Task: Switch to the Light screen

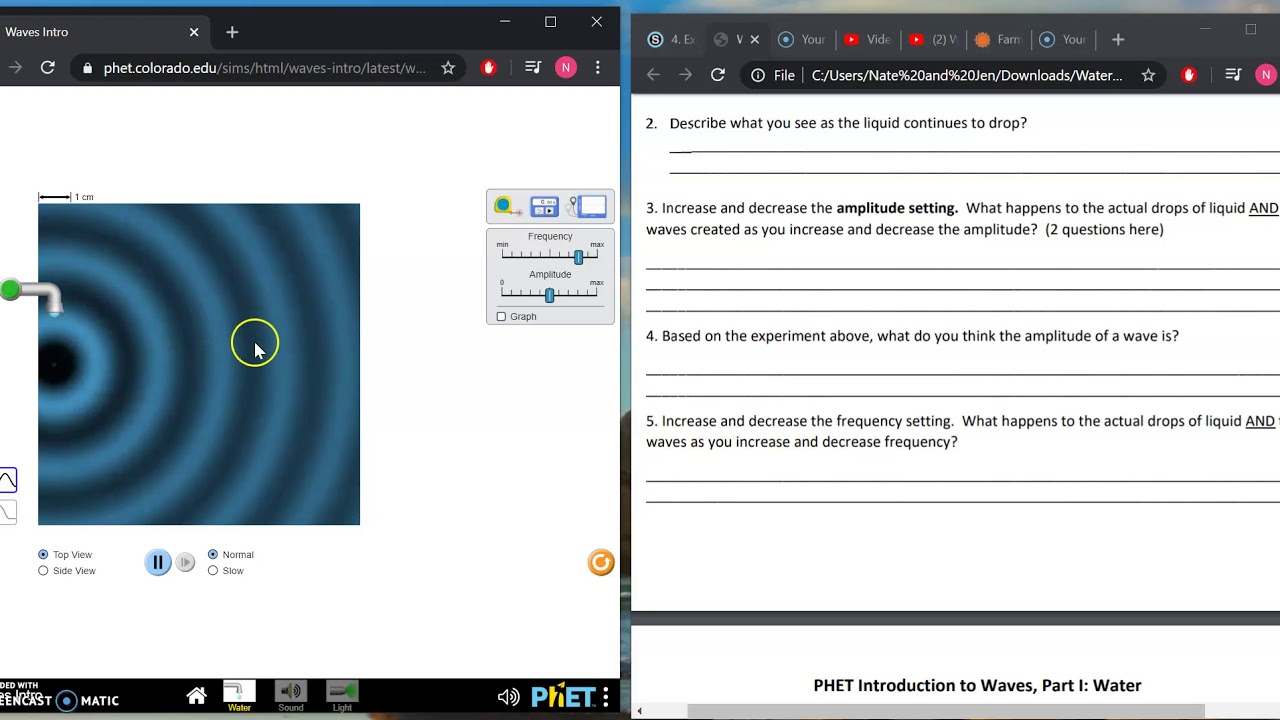Action: (x=342, y=696)
